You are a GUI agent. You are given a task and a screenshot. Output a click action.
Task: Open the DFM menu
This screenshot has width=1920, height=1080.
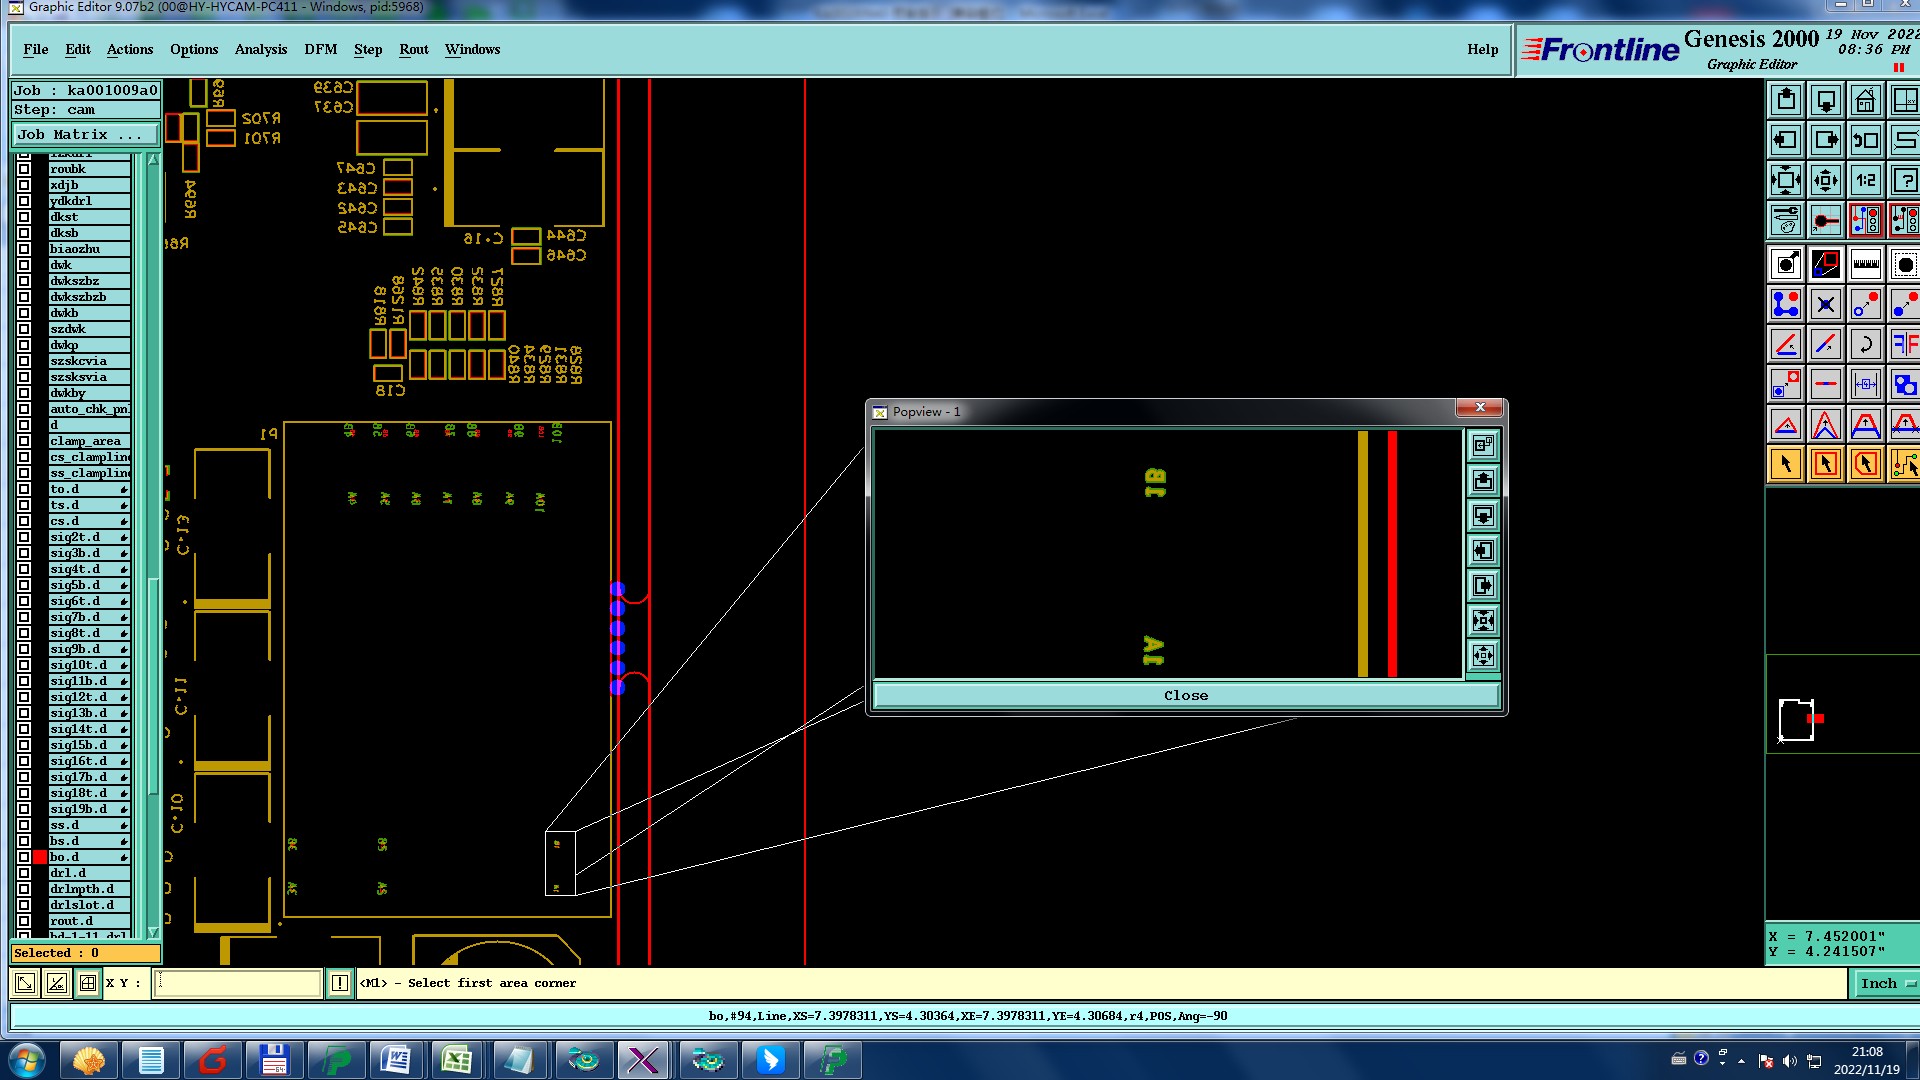click(320, 49)
